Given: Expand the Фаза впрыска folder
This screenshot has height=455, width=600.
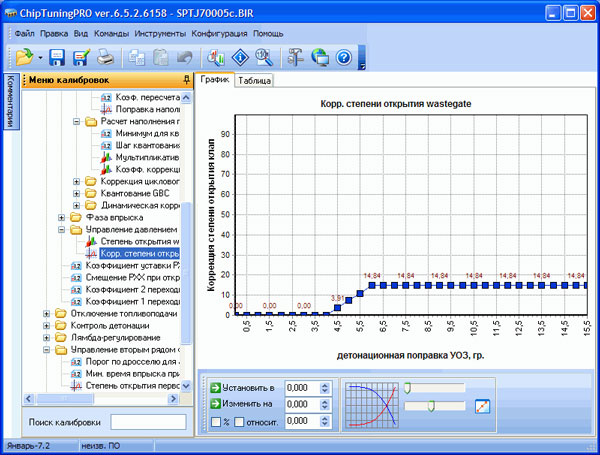Looking at the screenshot, I should coord(62,217).
